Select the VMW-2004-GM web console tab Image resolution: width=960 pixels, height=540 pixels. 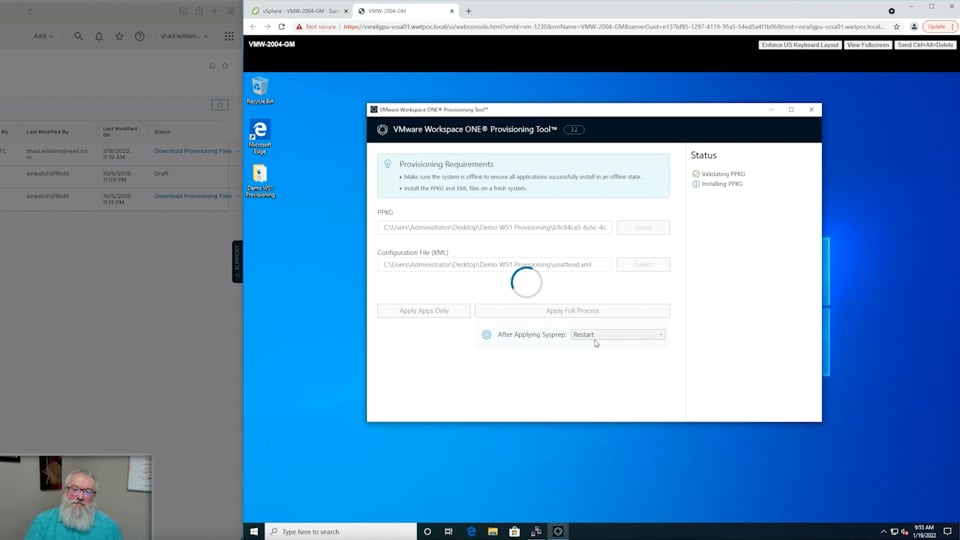point(404,11)
